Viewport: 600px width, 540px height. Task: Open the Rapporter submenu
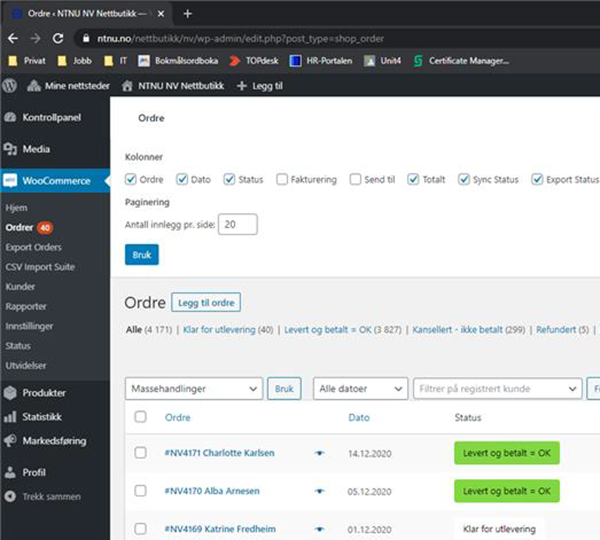(x=26, y=307)
